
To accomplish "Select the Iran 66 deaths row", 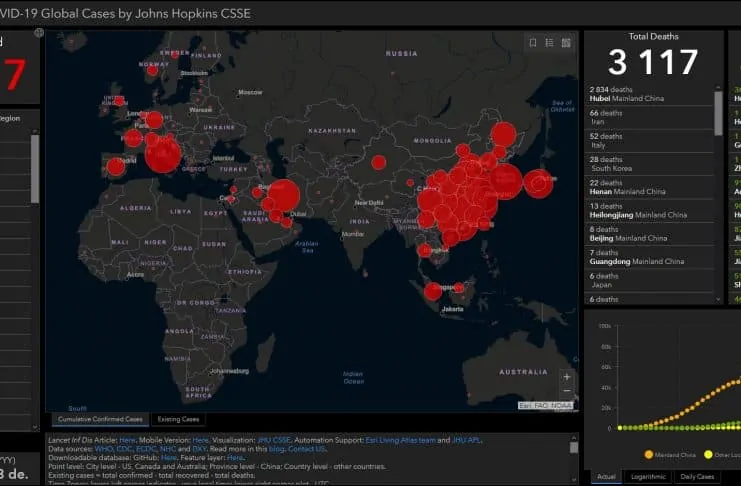I will click(x=650, y=117).
